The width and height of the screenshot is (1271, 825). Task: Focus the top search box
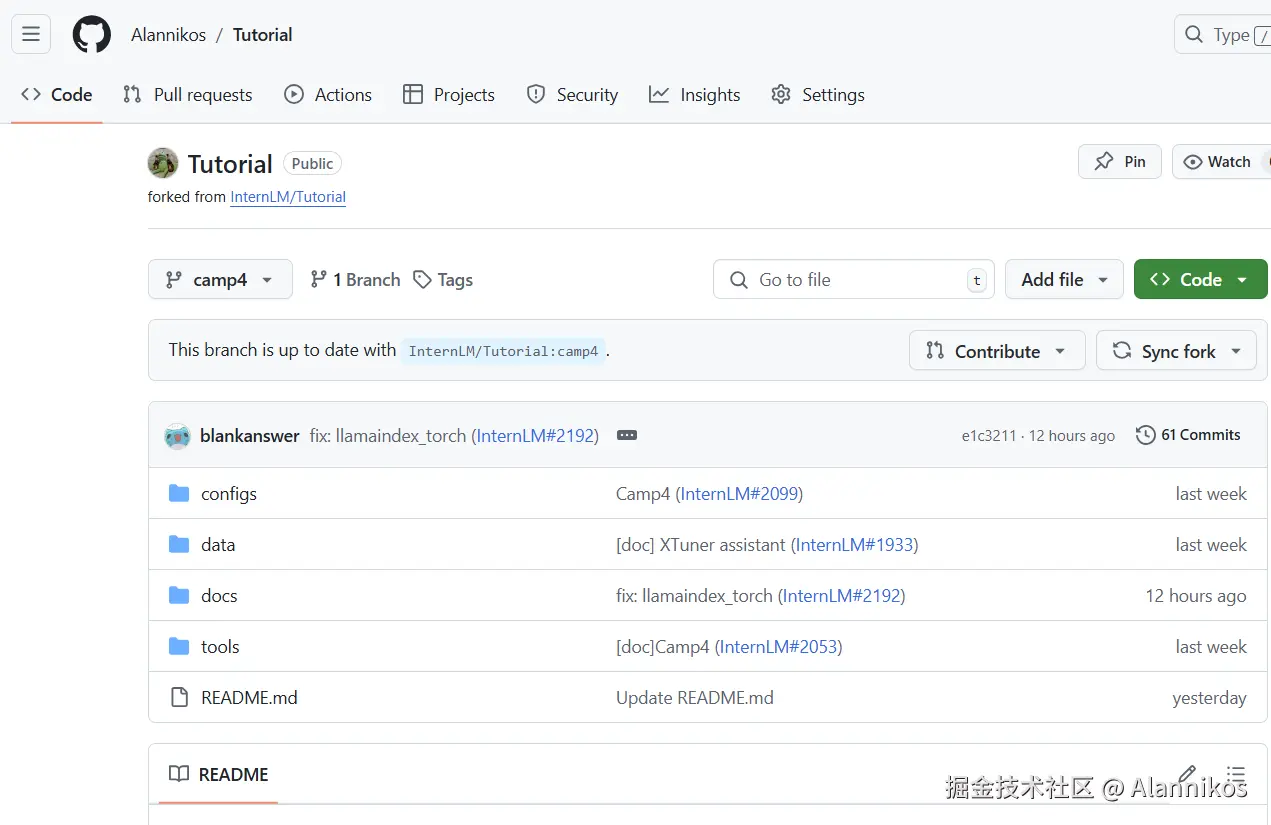1222,34
